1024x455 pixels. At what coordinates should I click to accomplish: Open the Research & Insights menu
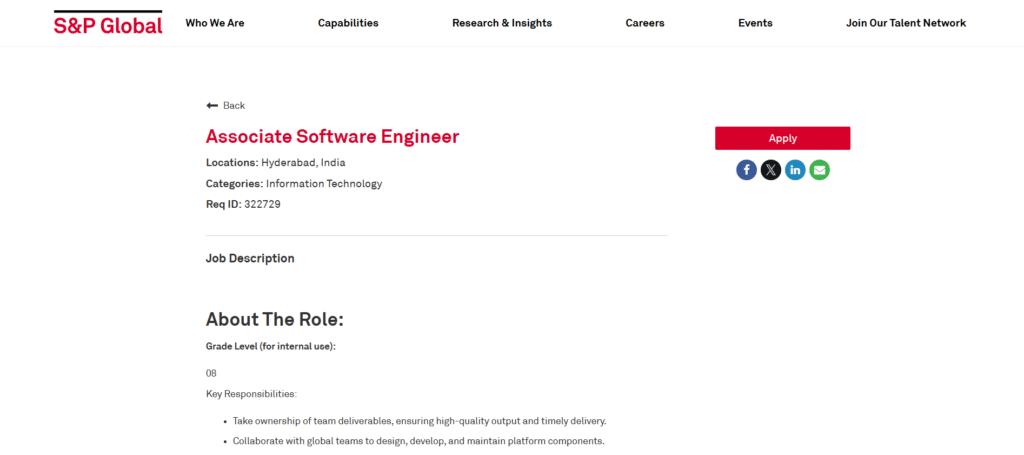501,23
